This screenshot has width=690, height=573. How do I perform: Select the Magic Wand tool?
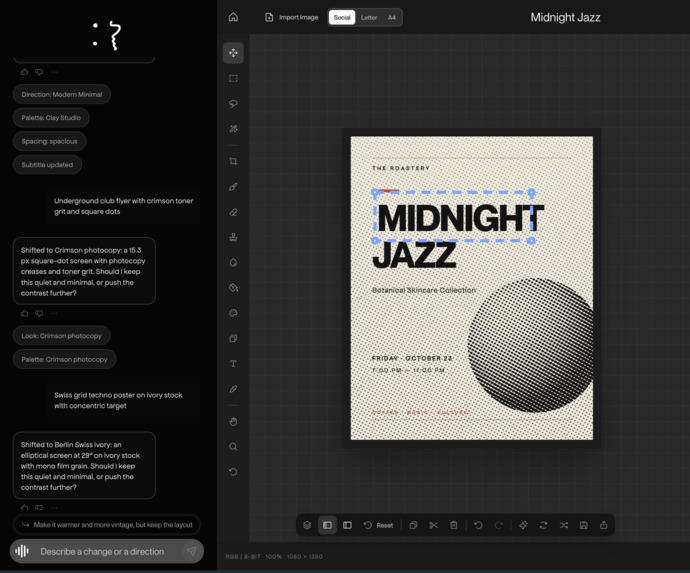click(233, 129)
